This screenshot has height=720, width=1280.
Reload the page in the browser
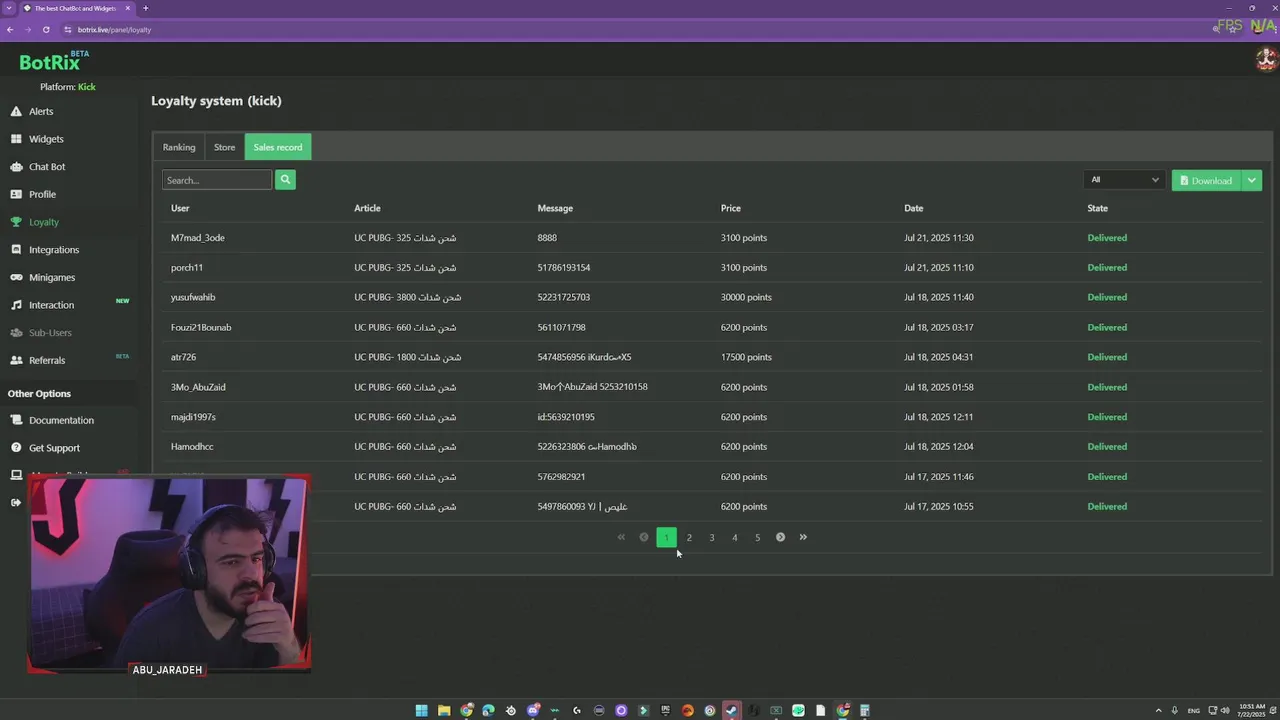[x=46, y=29]
